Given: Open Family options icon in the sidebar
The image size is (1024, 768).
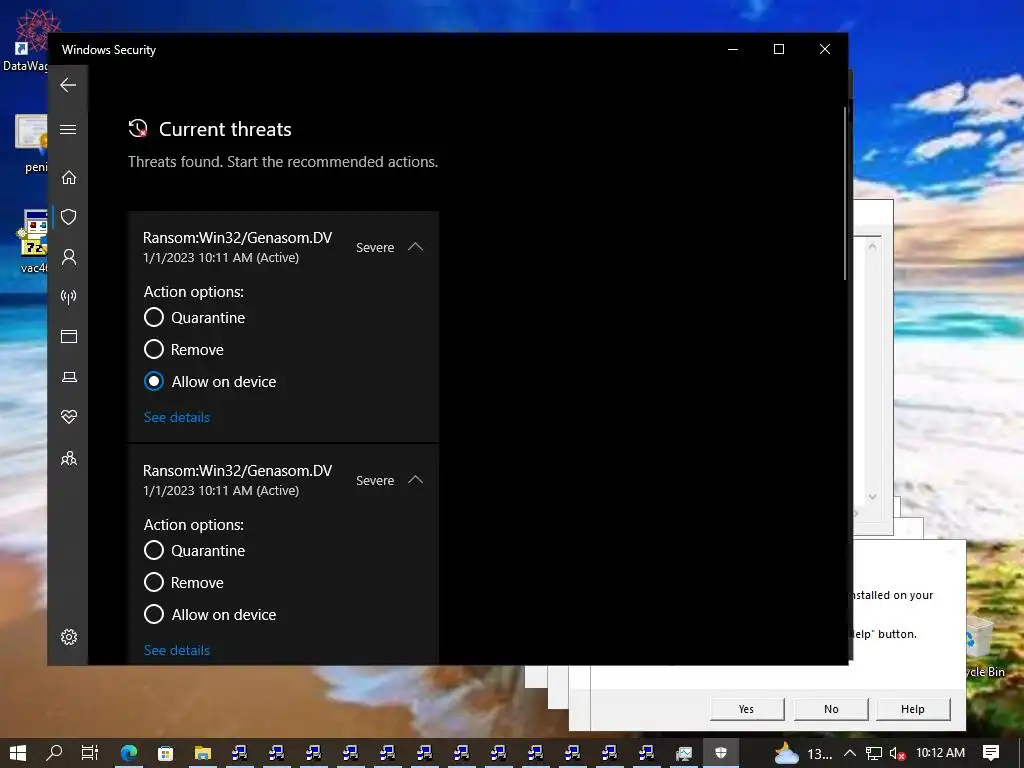Looking at the screenshot, I should click(x=69, y=458).
